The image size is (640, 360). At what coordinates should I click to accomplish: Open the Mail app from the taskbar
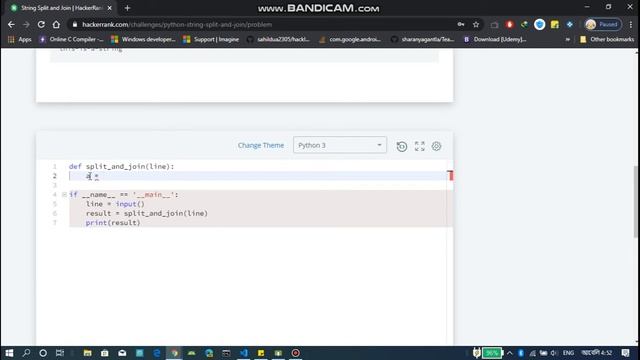point(122,353)
